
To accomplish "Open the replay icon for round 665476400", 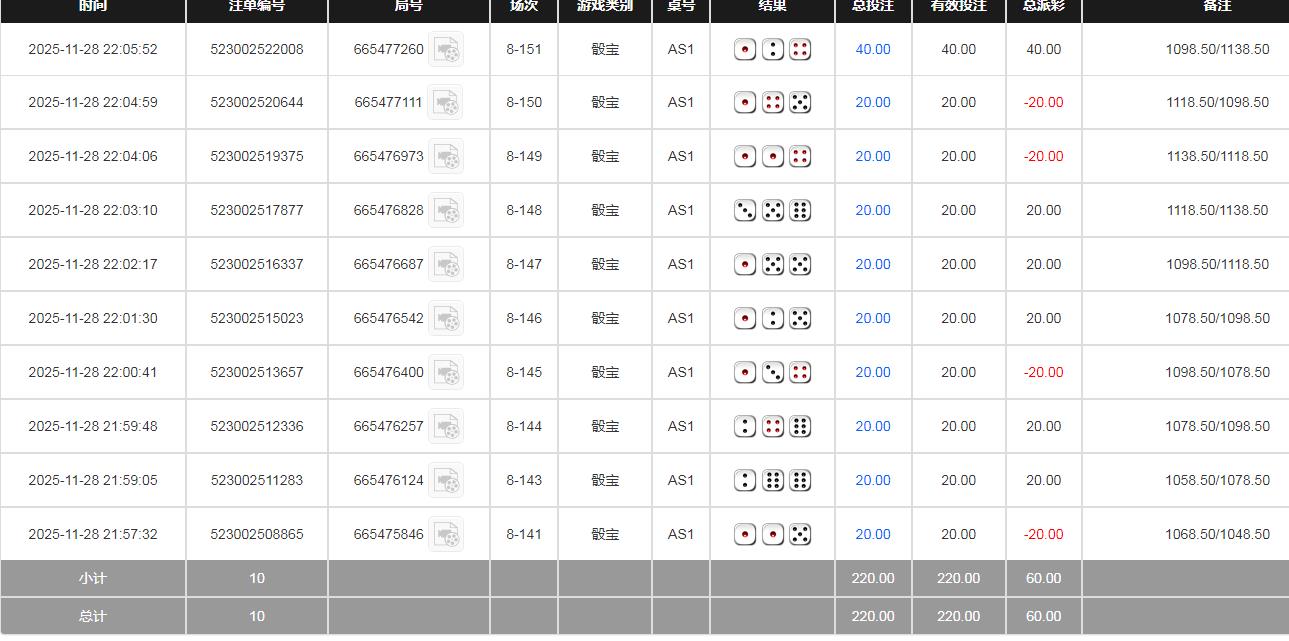I will (445, 372).
